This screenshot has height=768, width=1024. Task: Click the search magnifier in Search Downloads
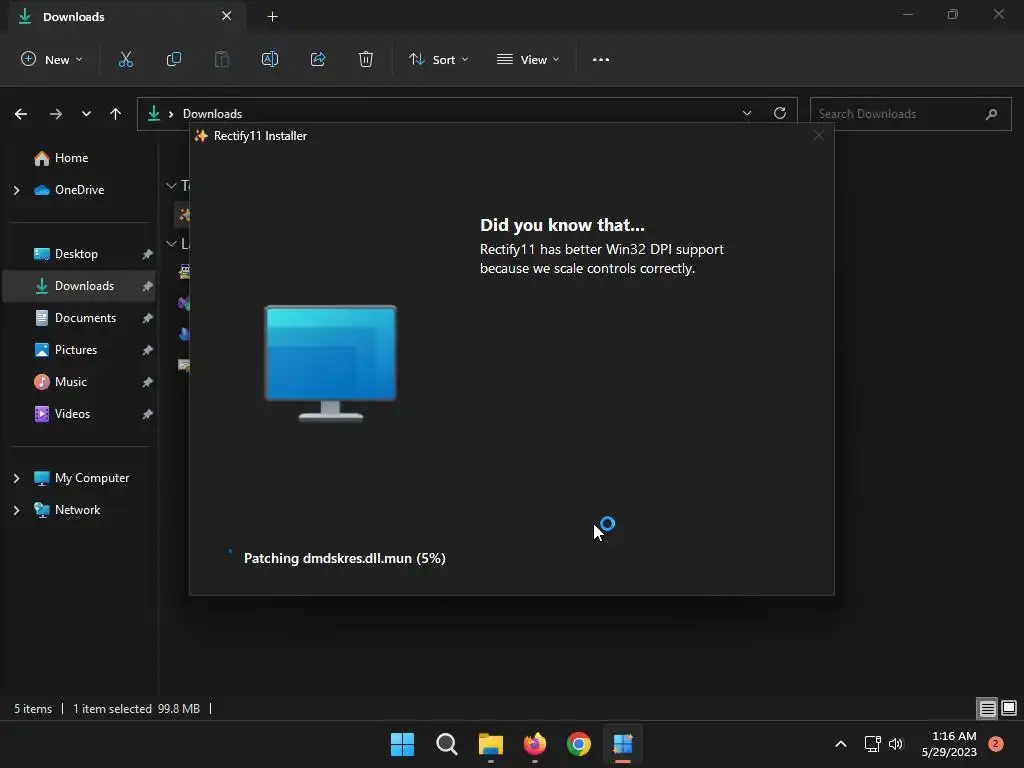click(x=991, y=114)
